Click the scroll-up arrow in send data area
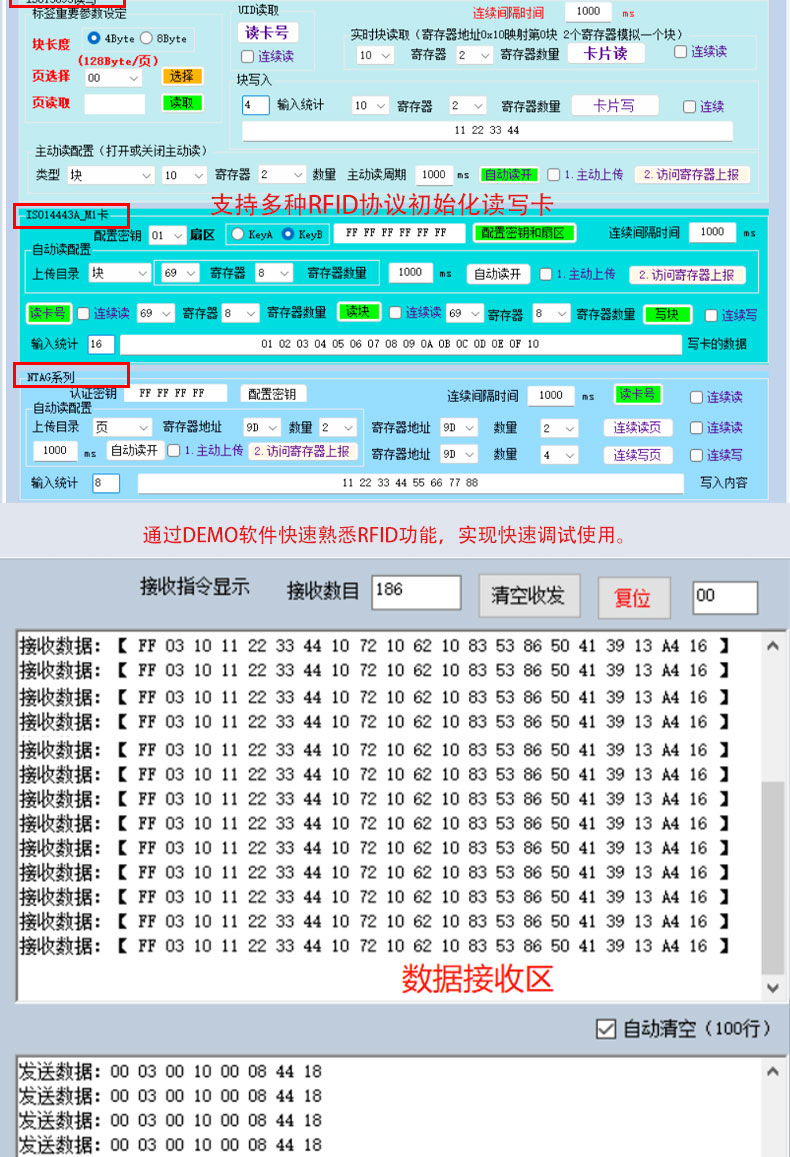790x1157 pixels. (772, 1071)
